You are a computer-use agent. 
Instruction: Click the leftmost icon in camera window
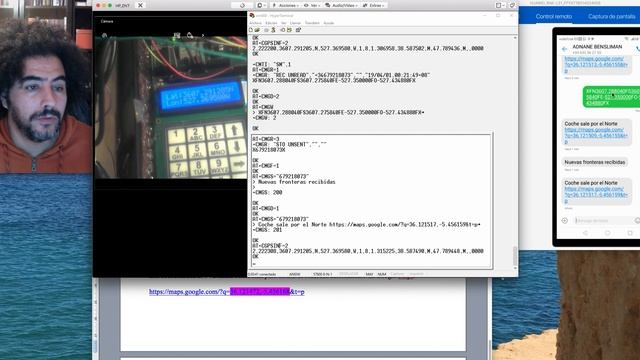tap(104, 36)
